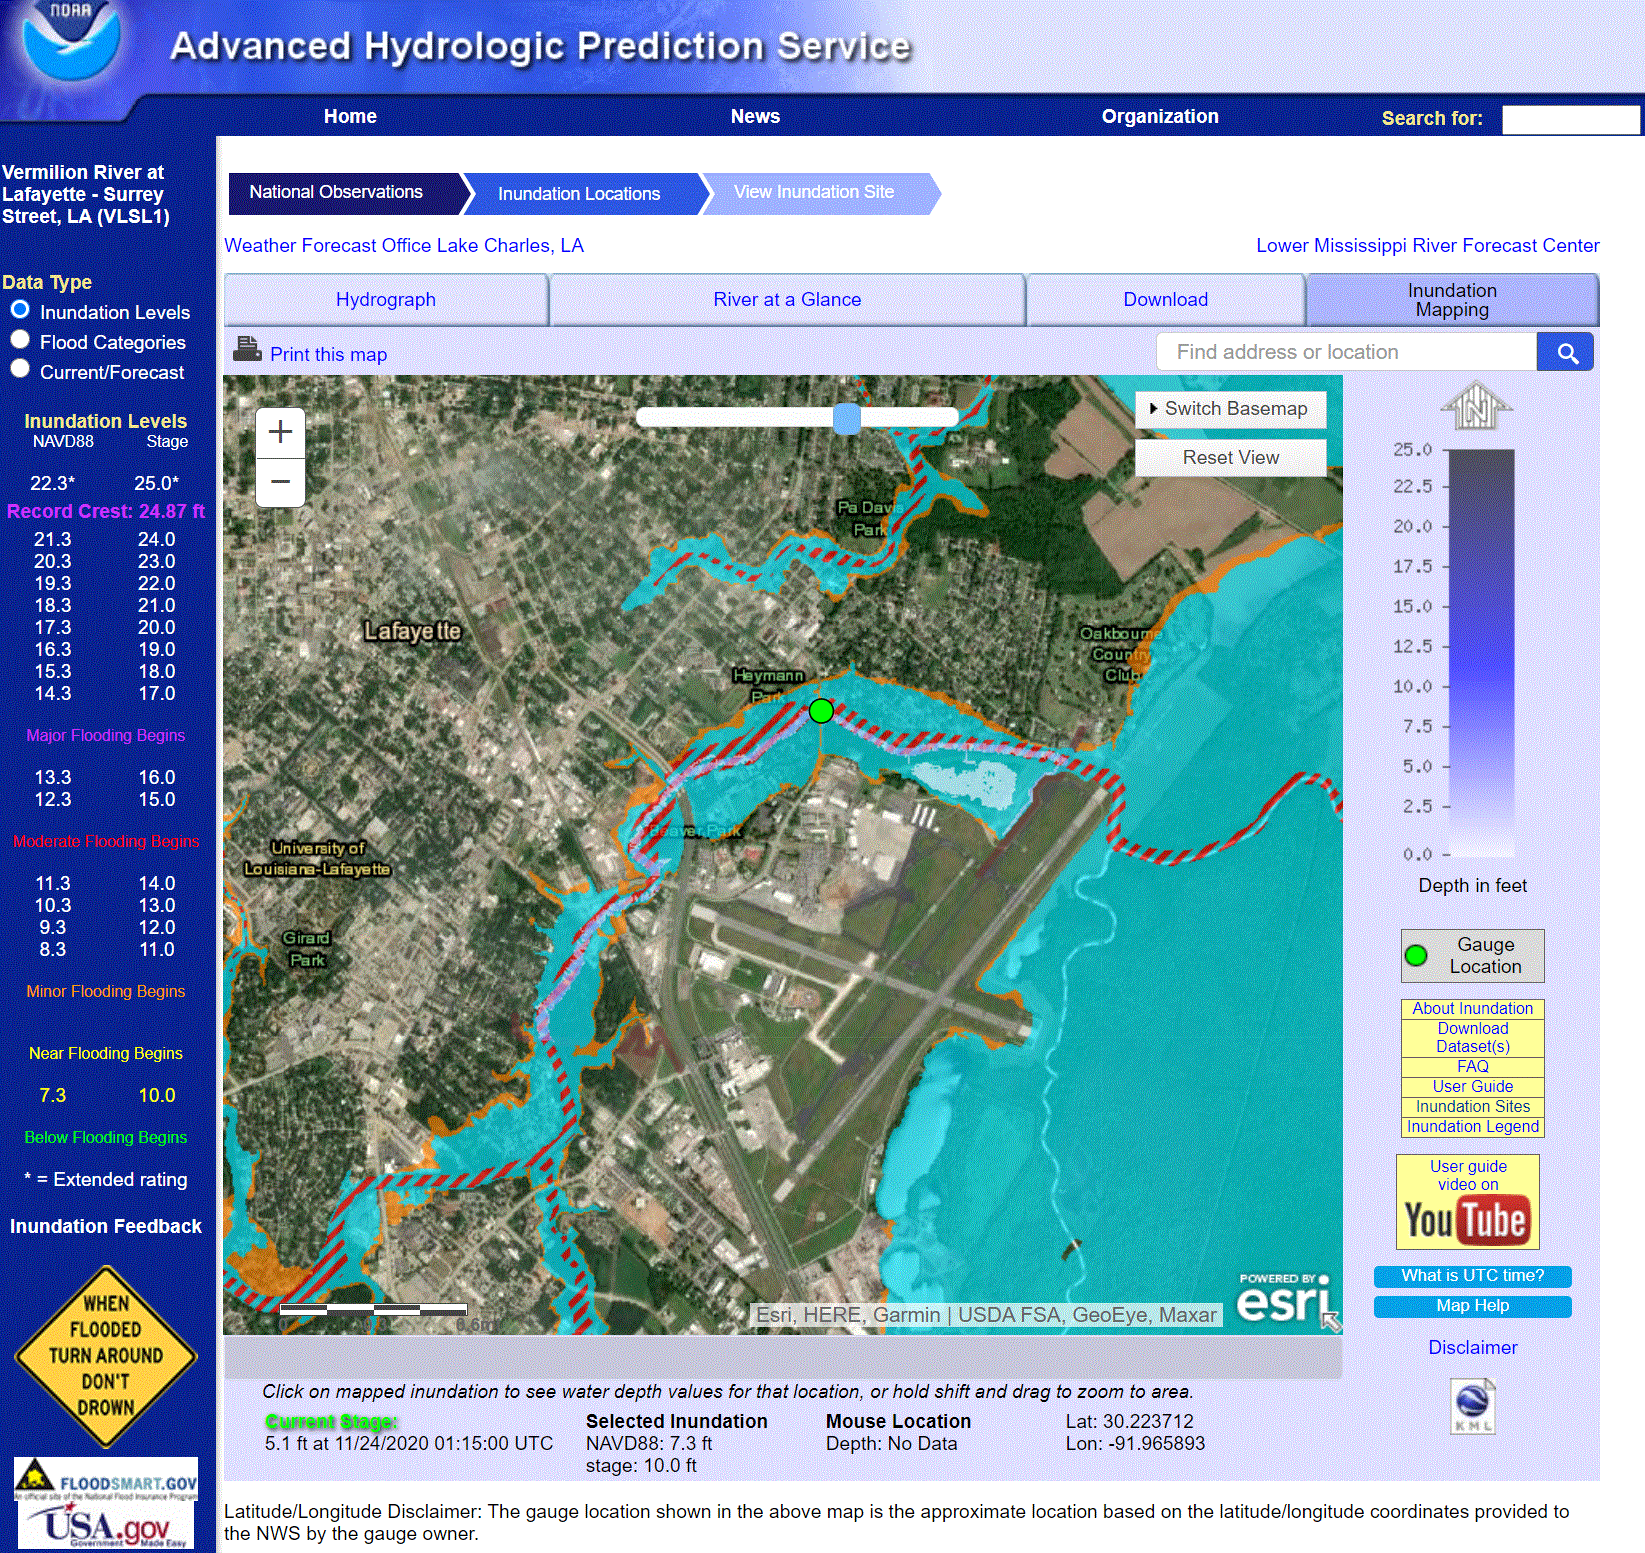The width and height of the screenshot is (1645, 1553).
Task: Open the Disclaimer link
Action: 1472,1348
